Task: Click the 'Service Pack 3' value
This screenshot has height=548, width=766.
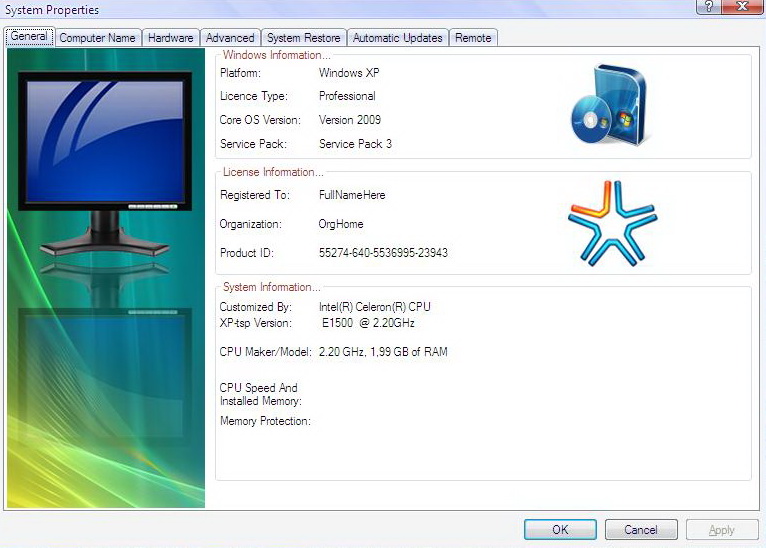Action: [355, 144]
